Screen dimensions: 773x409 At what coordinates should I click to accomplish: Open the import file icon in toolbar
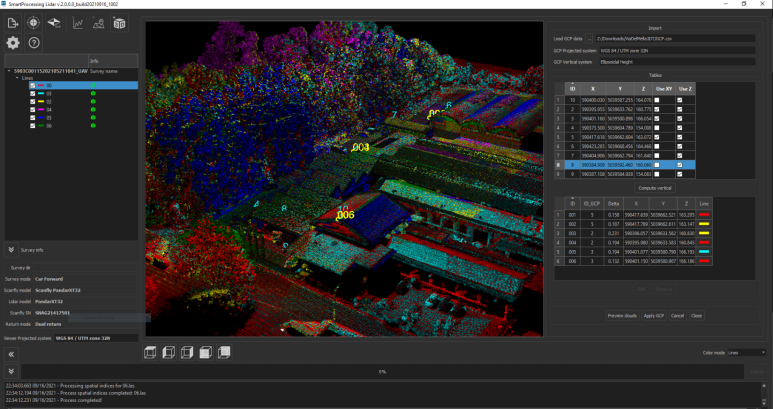tap(13, 23)
